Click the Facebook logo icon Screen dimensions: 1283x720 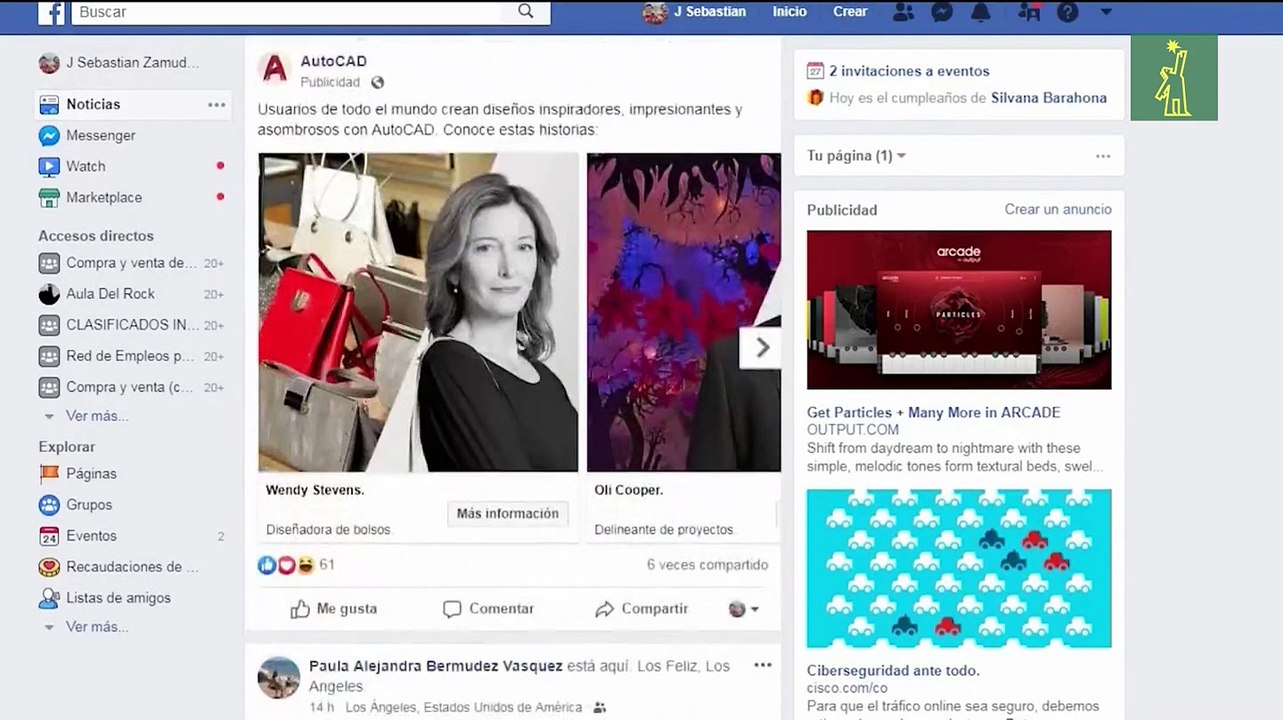coord(51,12)
